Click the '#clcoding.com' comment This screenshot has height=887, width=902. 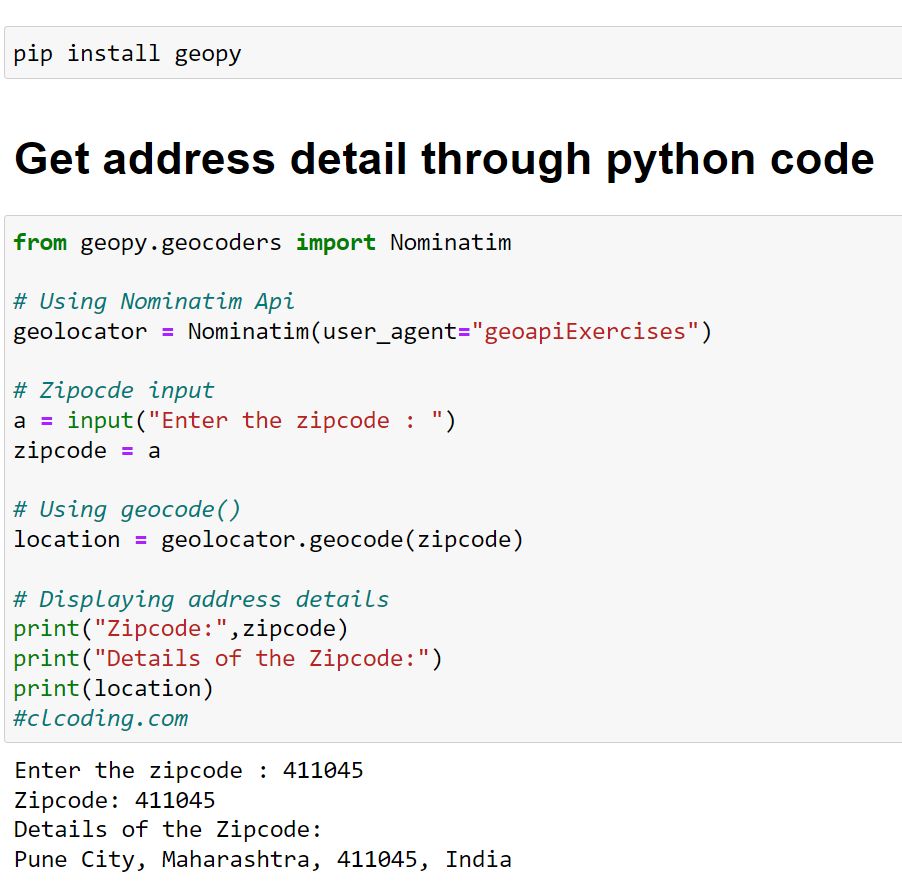pyautogui.click(x=100, y=718)
